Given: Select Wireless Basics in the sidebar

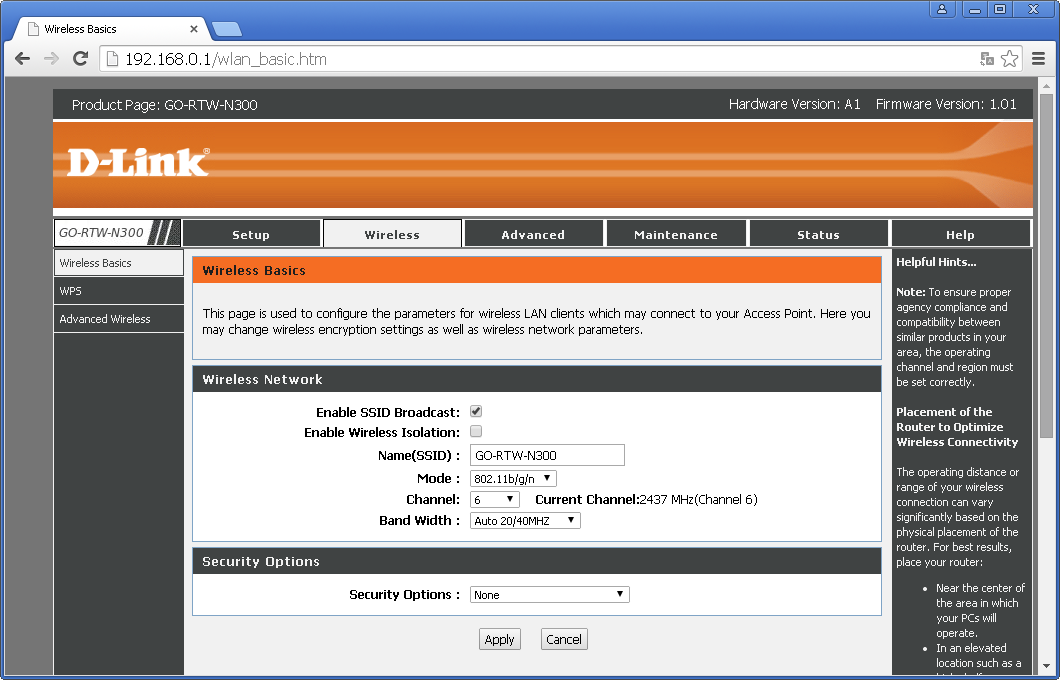Looking at the screenshot, I should coord(118,263).
